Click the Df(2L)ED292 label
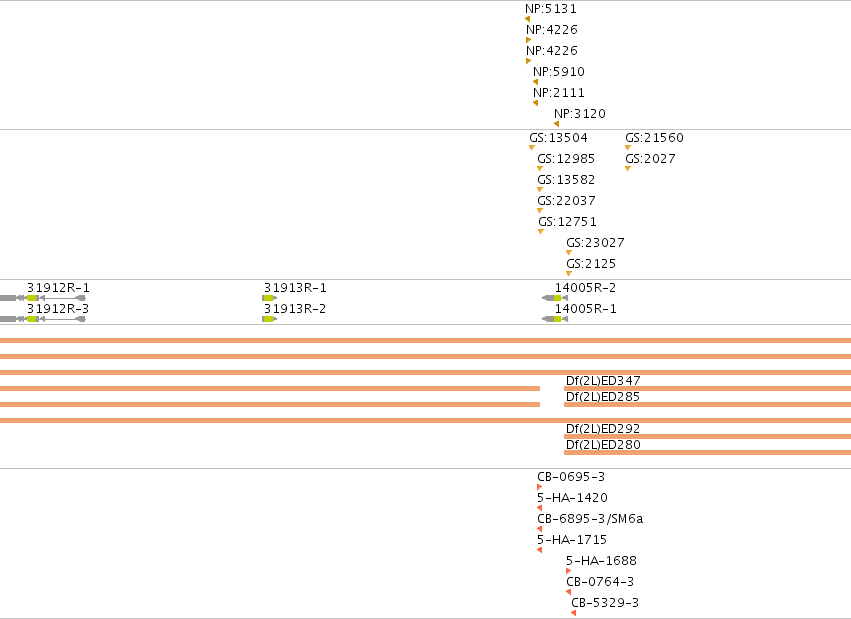Screen dimensions: 851x619 tap(603, 429)
